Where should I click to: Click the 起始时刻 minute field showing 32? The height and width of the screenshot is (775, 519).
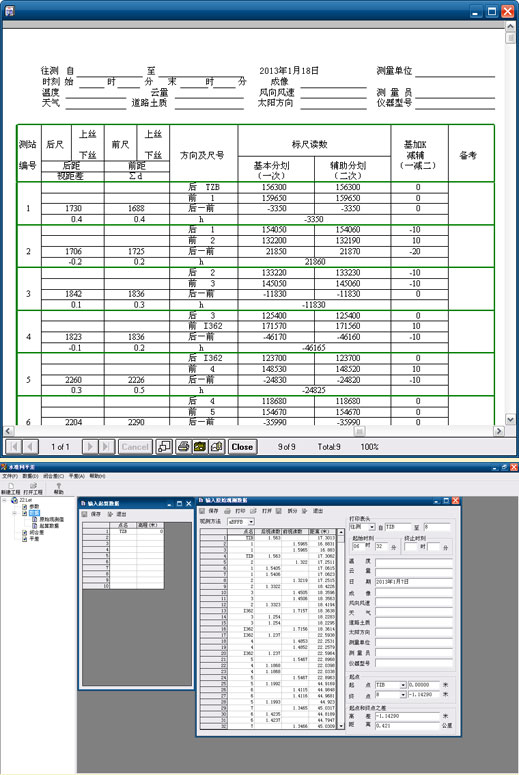(382, 547)
